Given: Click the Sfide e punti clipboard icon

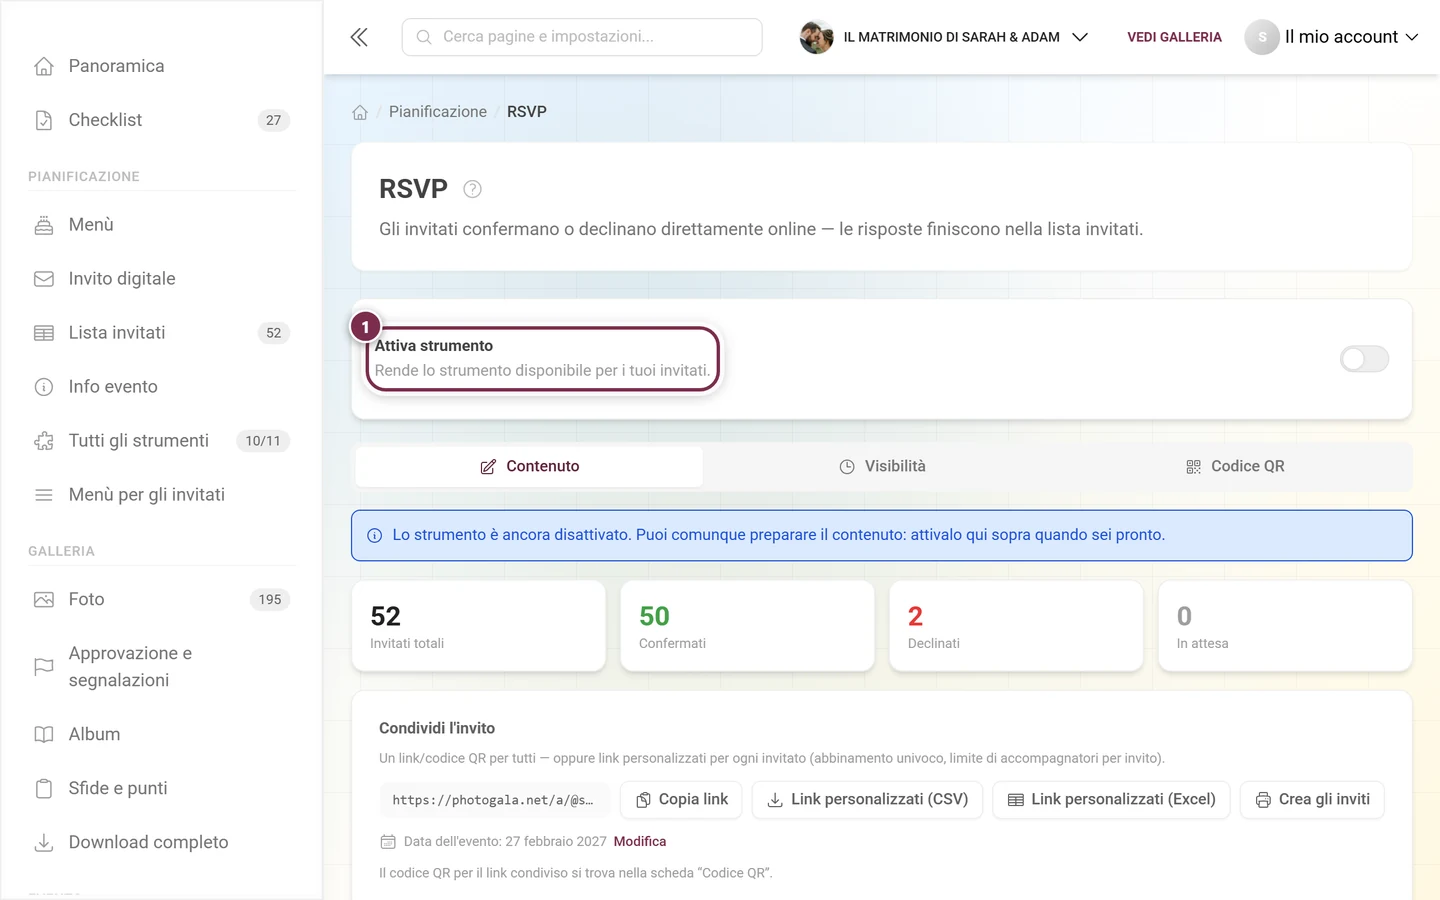Looking at the screenshot, I should (44, 789).
